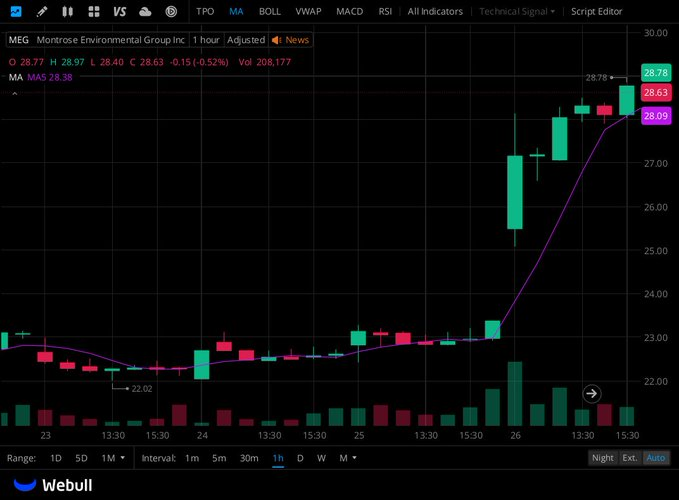Viewport: 679px width, 500px height.
Task: Select the 30m interval
Action: tap(249, 458)
